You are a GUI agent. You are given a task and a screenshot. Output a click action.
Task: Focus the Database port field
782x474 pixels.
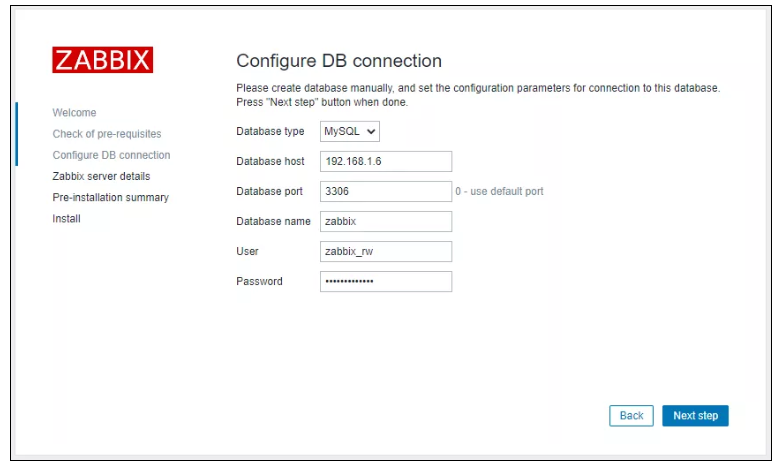pos(386,192)
